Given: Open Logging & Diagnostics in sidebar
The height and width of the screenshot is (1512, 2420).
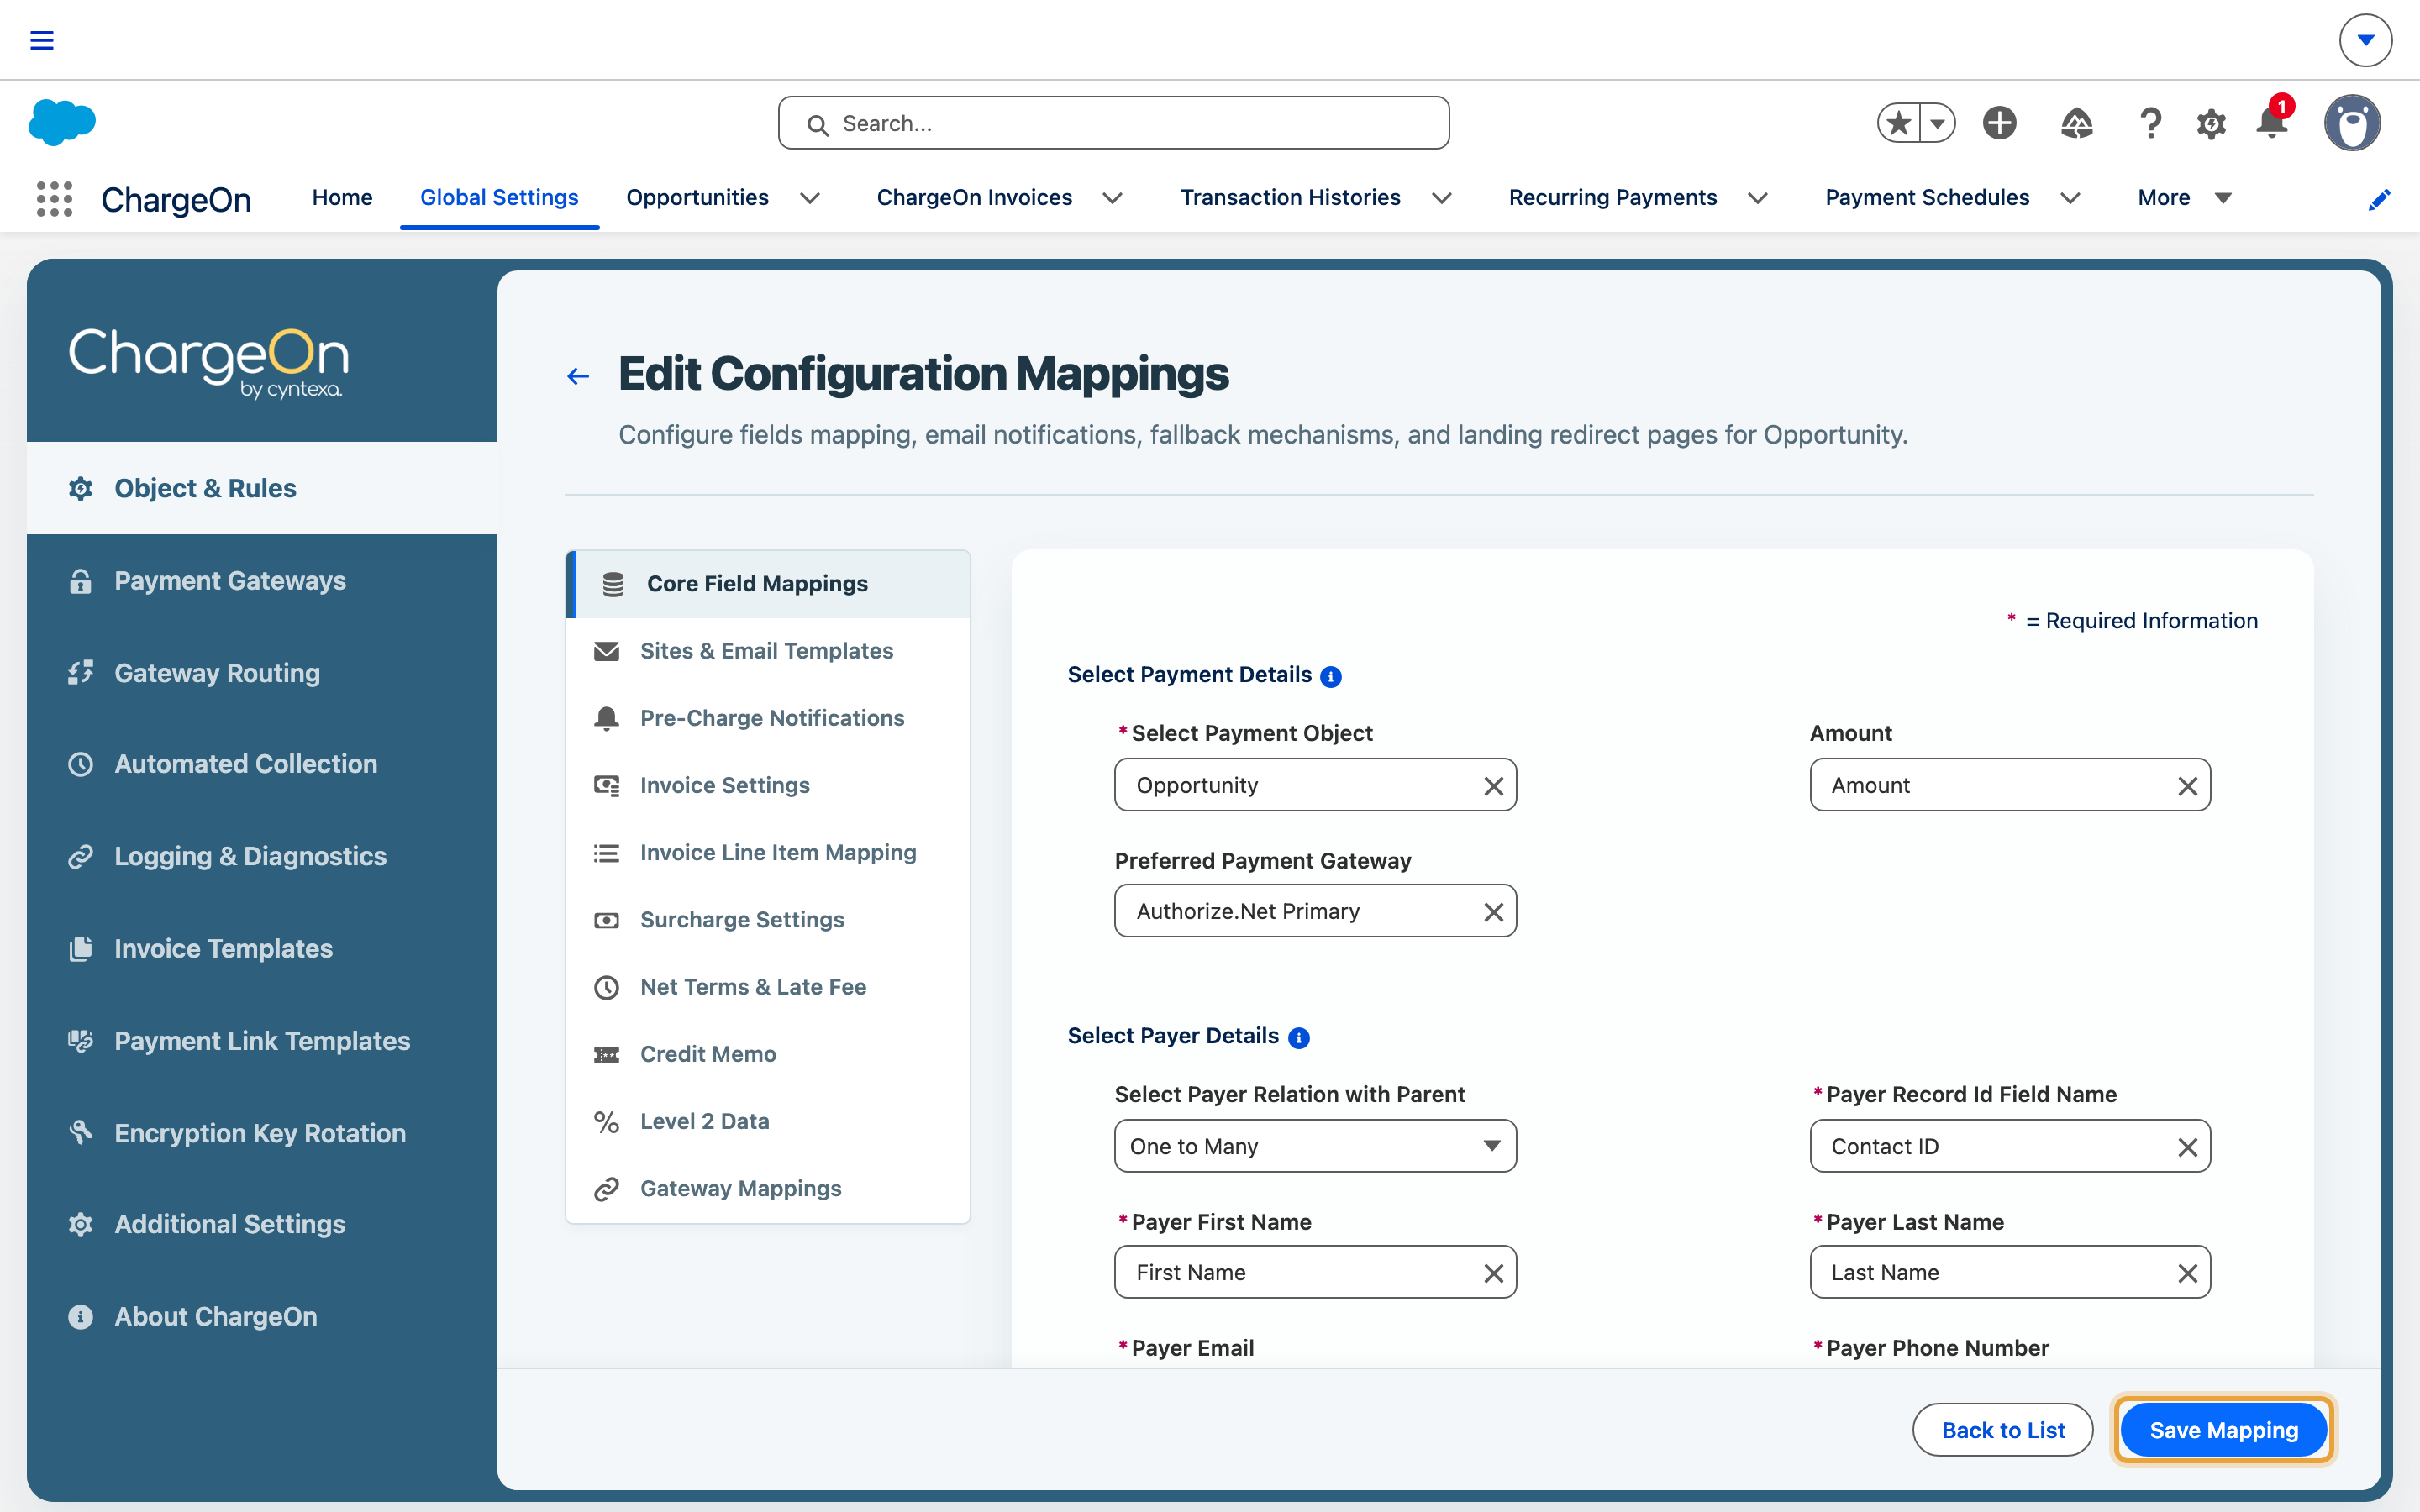Looking at the screenshot, I should 262,857.
